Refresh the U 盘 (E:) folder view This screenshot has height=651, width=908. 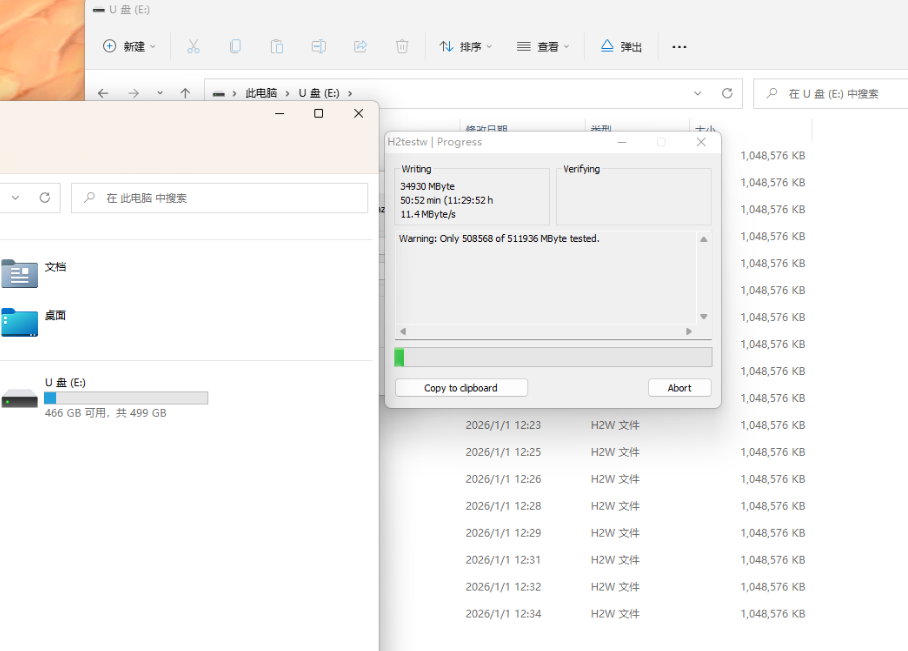727,93
